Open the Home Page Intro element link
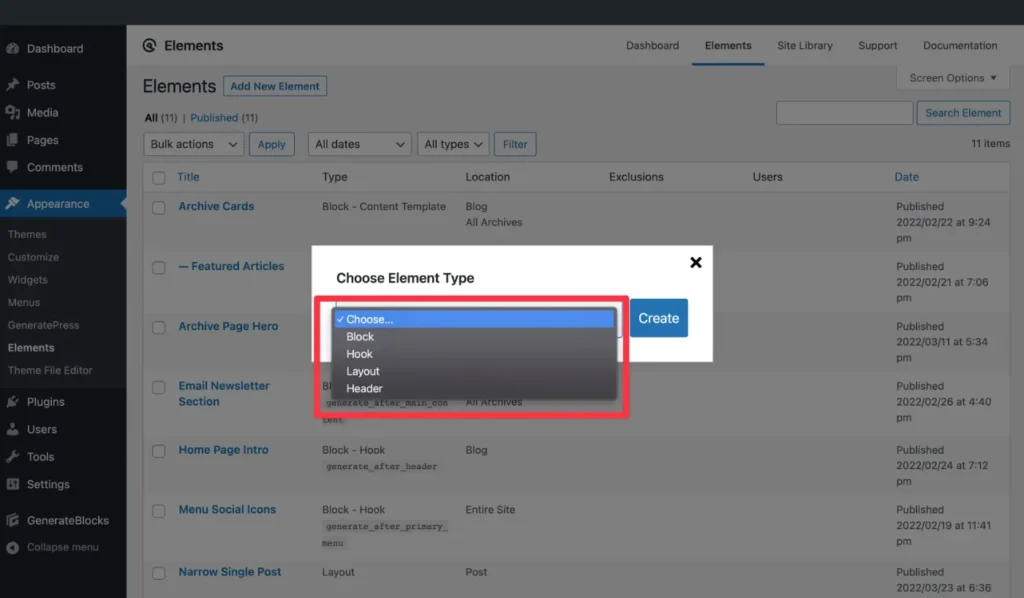1024x598 pixels. (223, 450)
